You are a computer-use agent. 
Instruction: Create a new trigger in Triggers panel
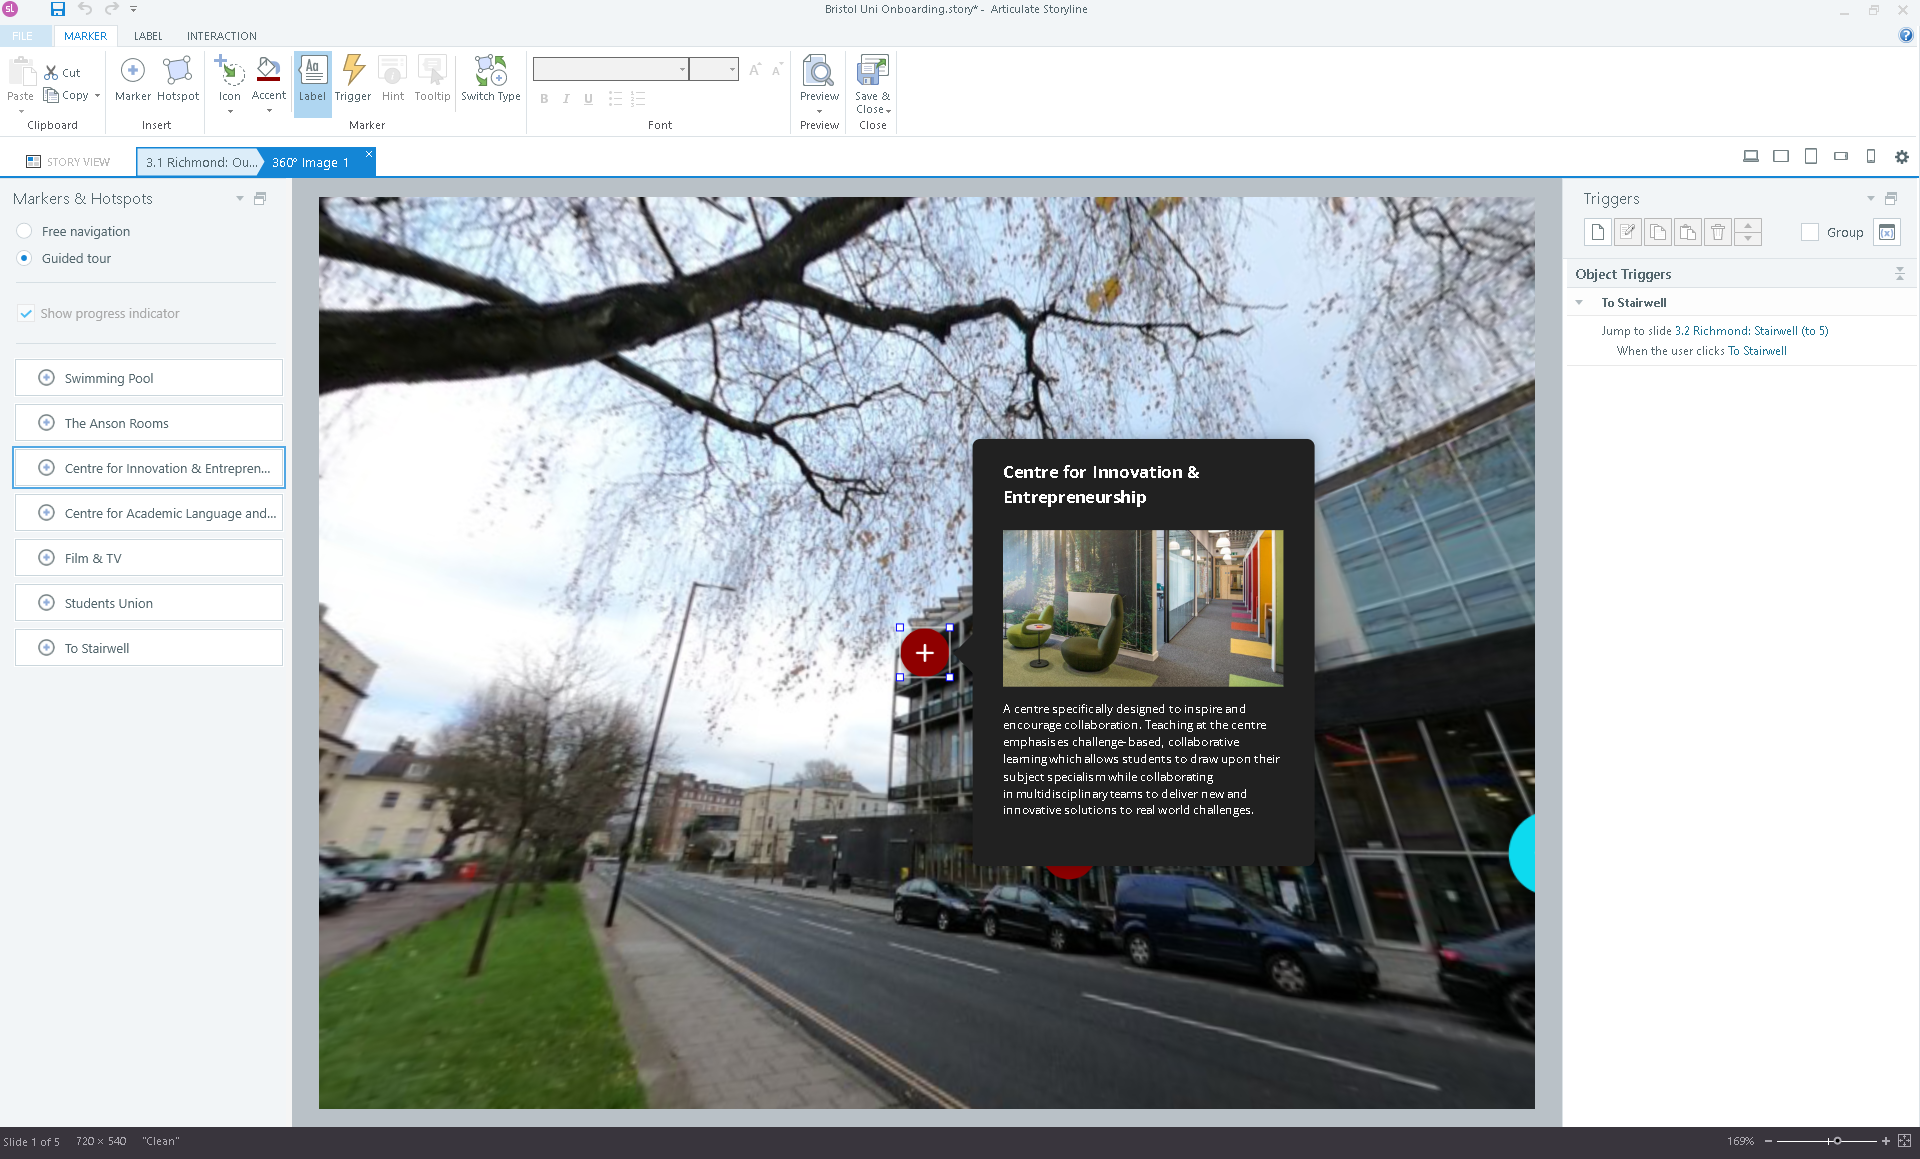1597,232
